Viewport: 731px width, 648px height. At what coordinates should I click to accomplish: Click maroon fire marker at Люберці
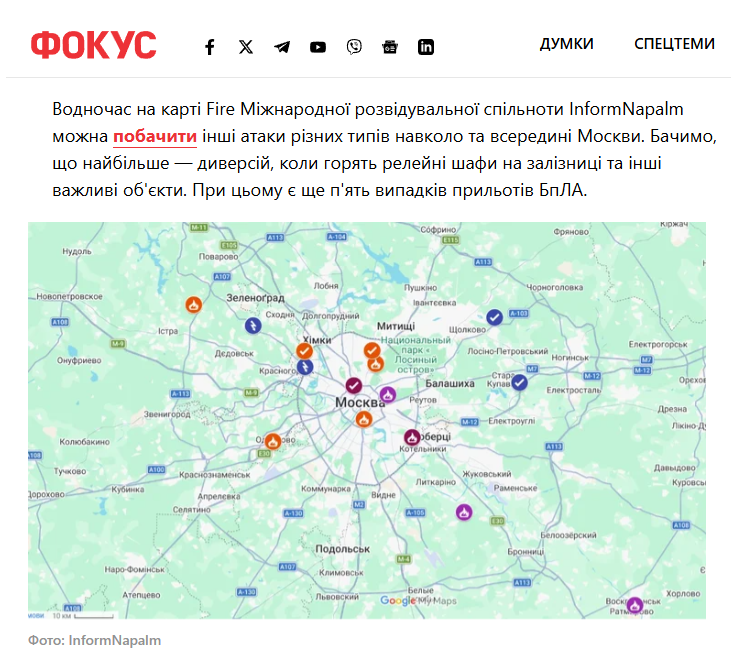(412, 437)
